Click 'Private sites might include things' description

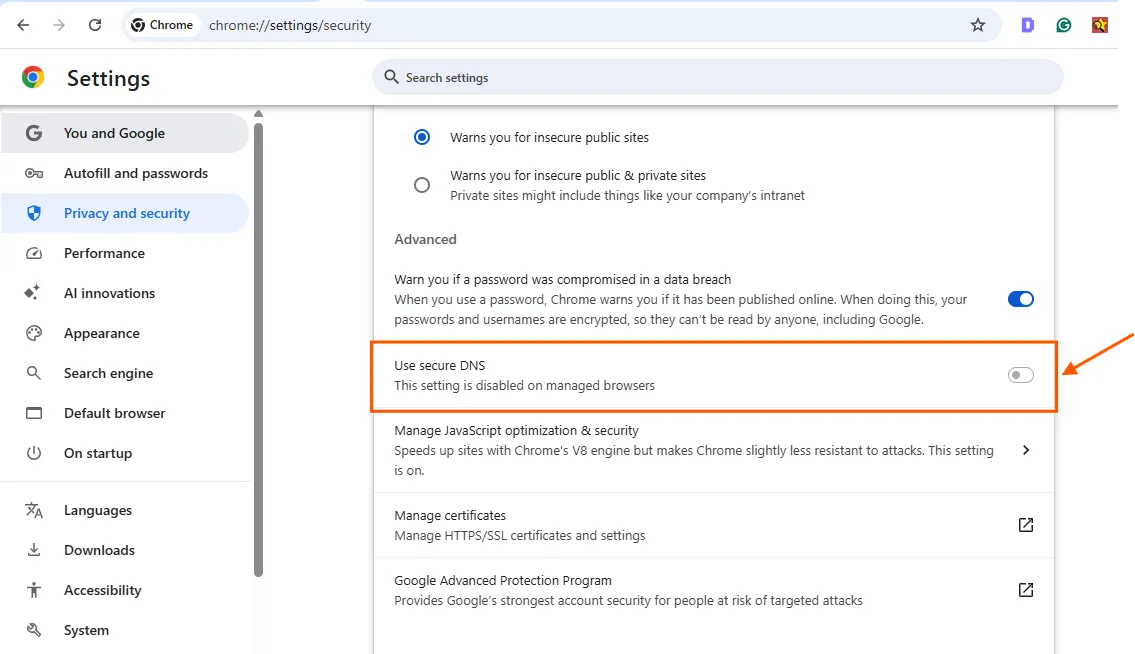(x=627, y=196)
